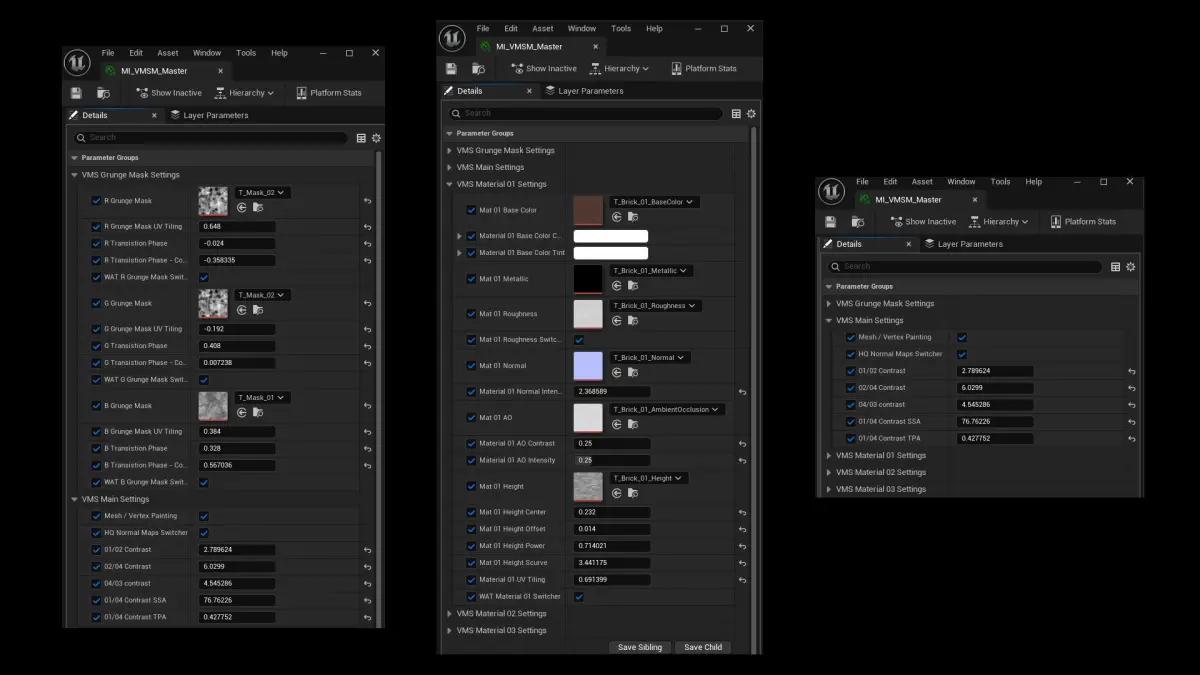1200x675 pixels.
Task: Use selected asset for G Grunge Mask
Action: pos(241,310)
